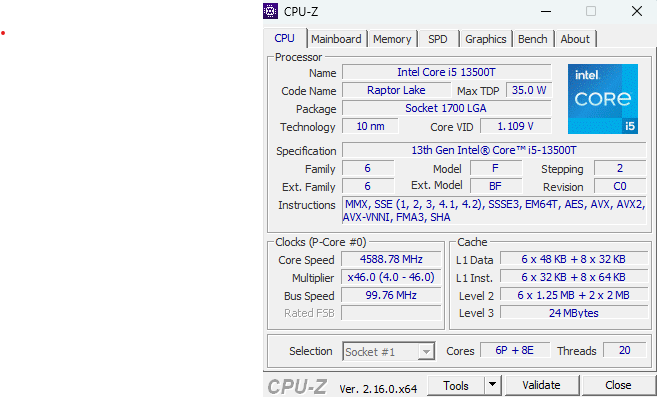This screenshot has width=657, height=397.
Task: Open the Graphics tab
Action: (x=486, y=39)
